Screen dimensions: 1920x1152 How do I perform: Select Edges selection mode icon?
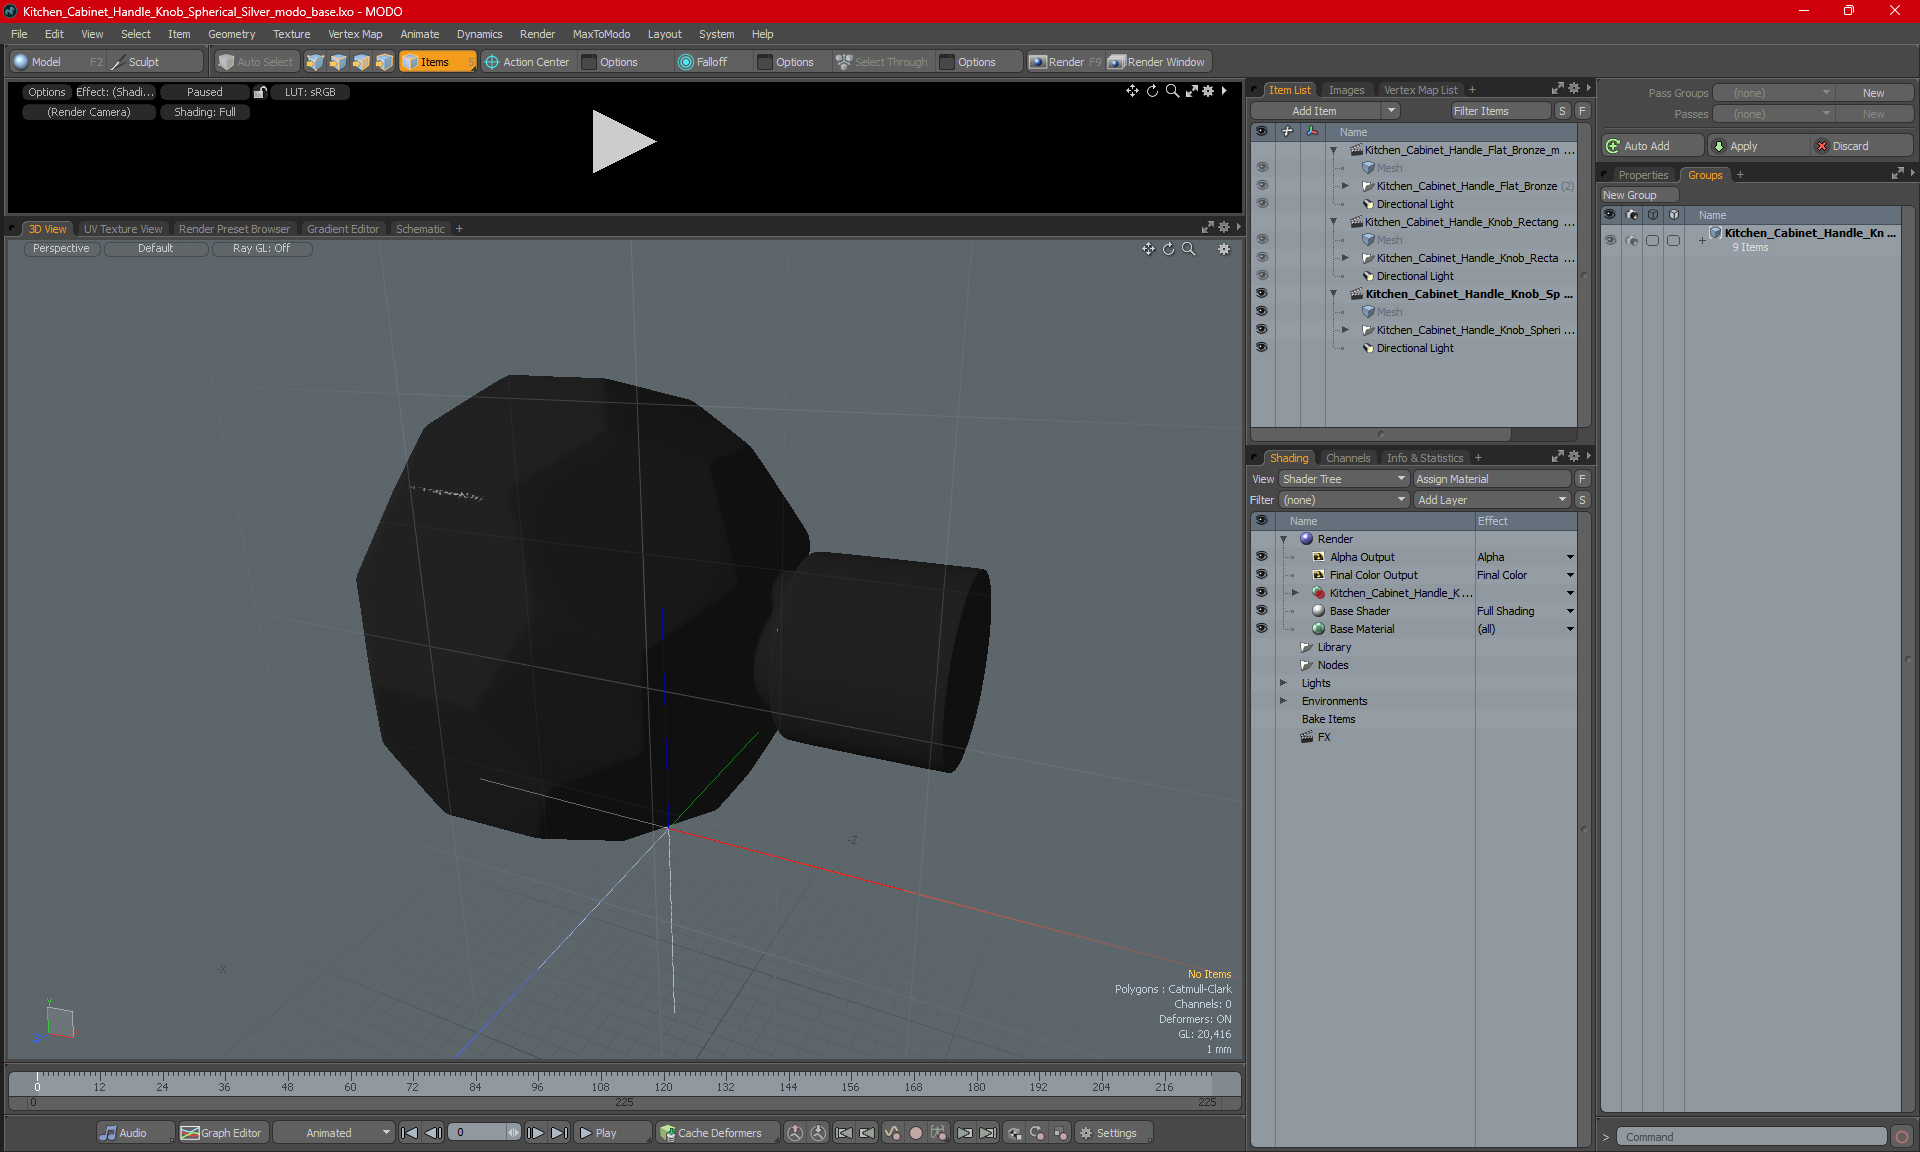tap(338, 62)
